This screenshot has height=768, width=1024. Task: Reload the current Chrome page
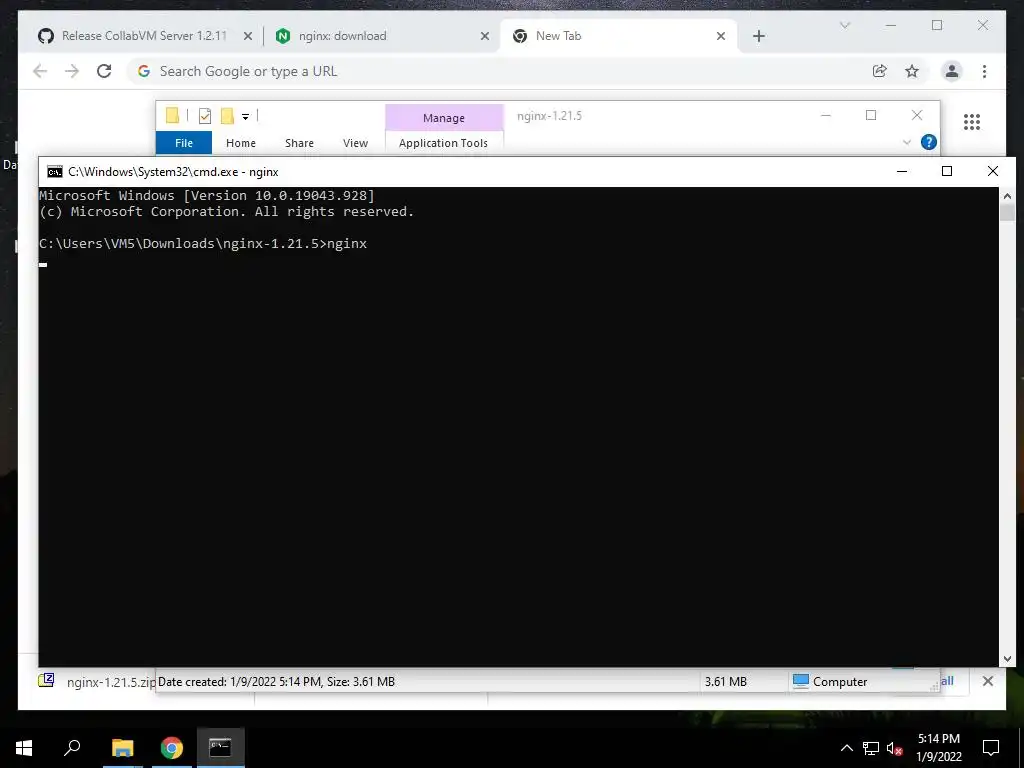click(104, 71)
